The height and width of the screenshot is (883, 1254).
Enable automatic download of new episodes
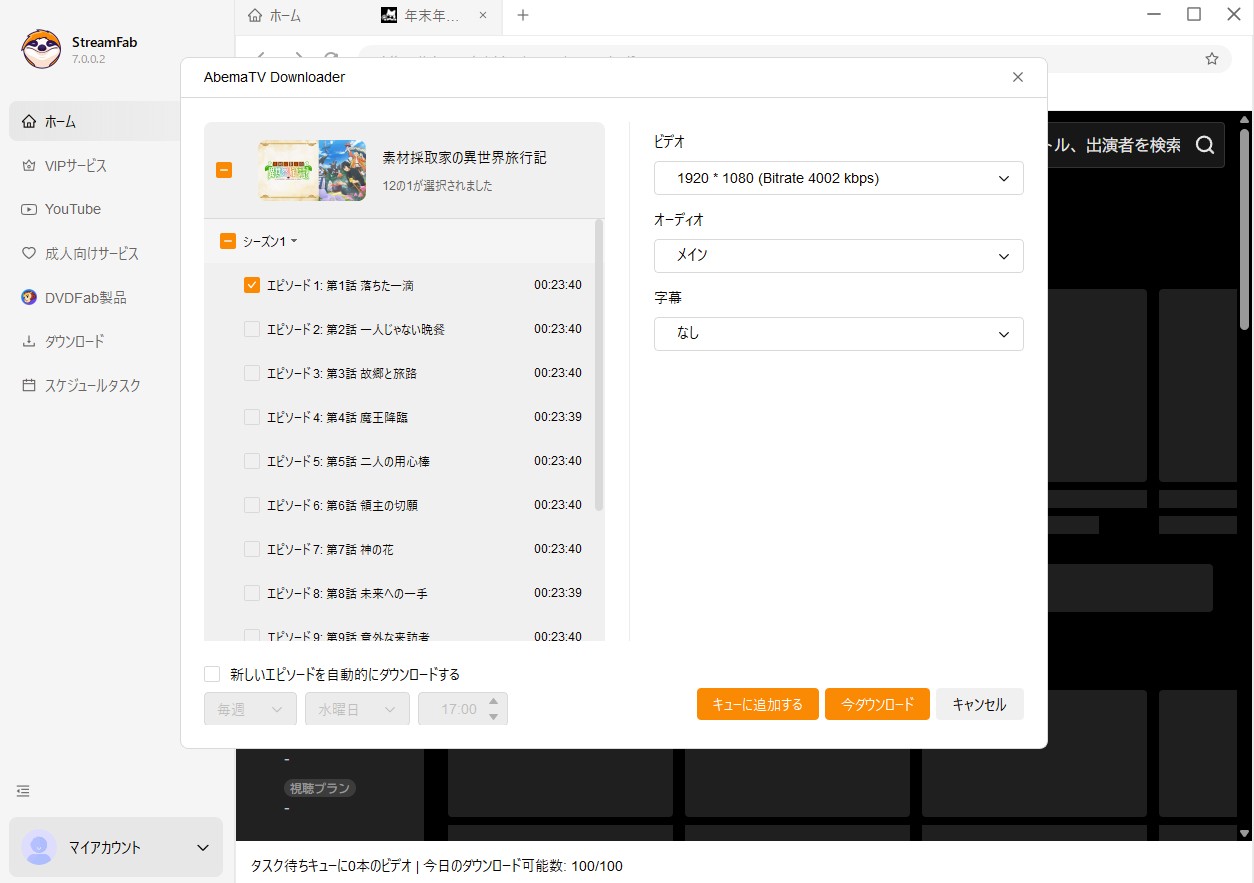pyautogui.click(x=212, y=674)
